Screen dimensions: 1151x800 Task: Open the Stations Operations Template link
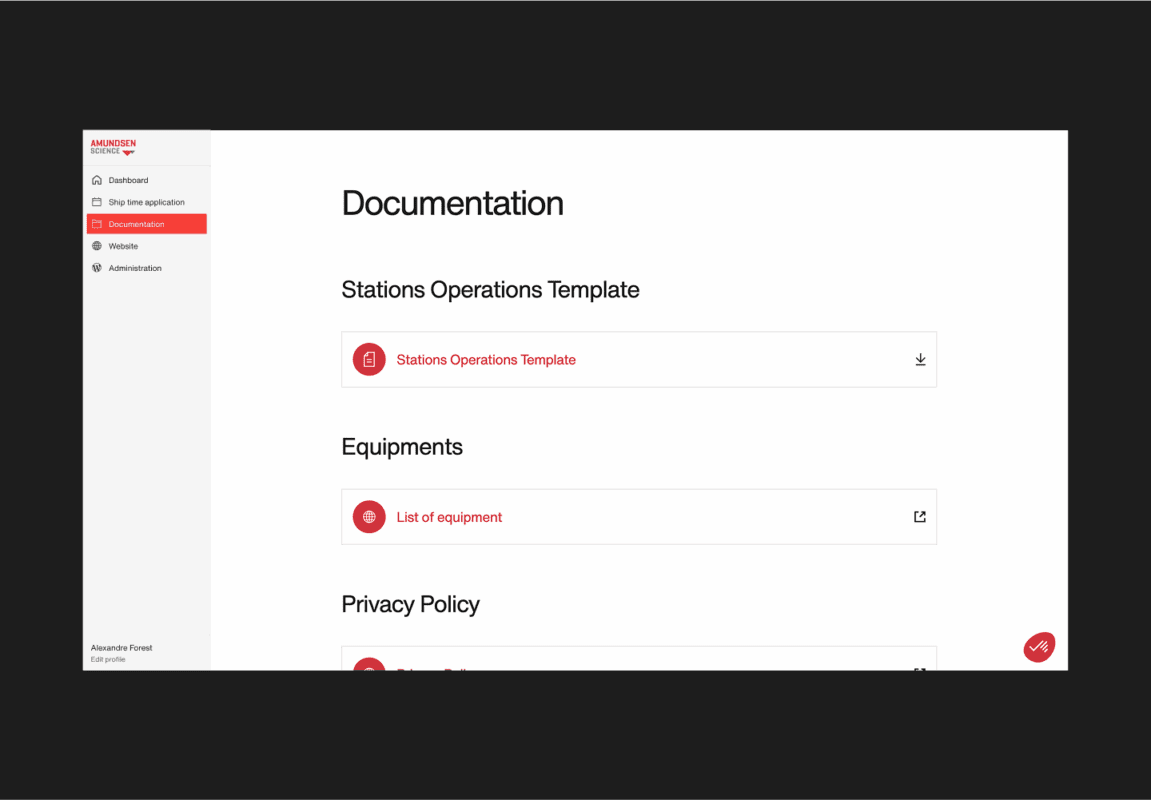(x=486, y=360)
